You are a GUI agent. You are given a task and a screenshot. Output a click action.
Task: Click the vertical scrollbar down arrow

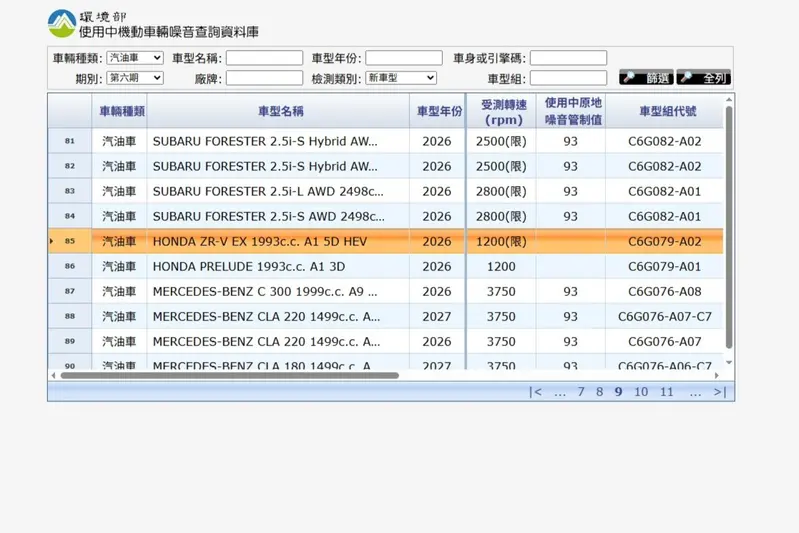click(x=729, y=363)
